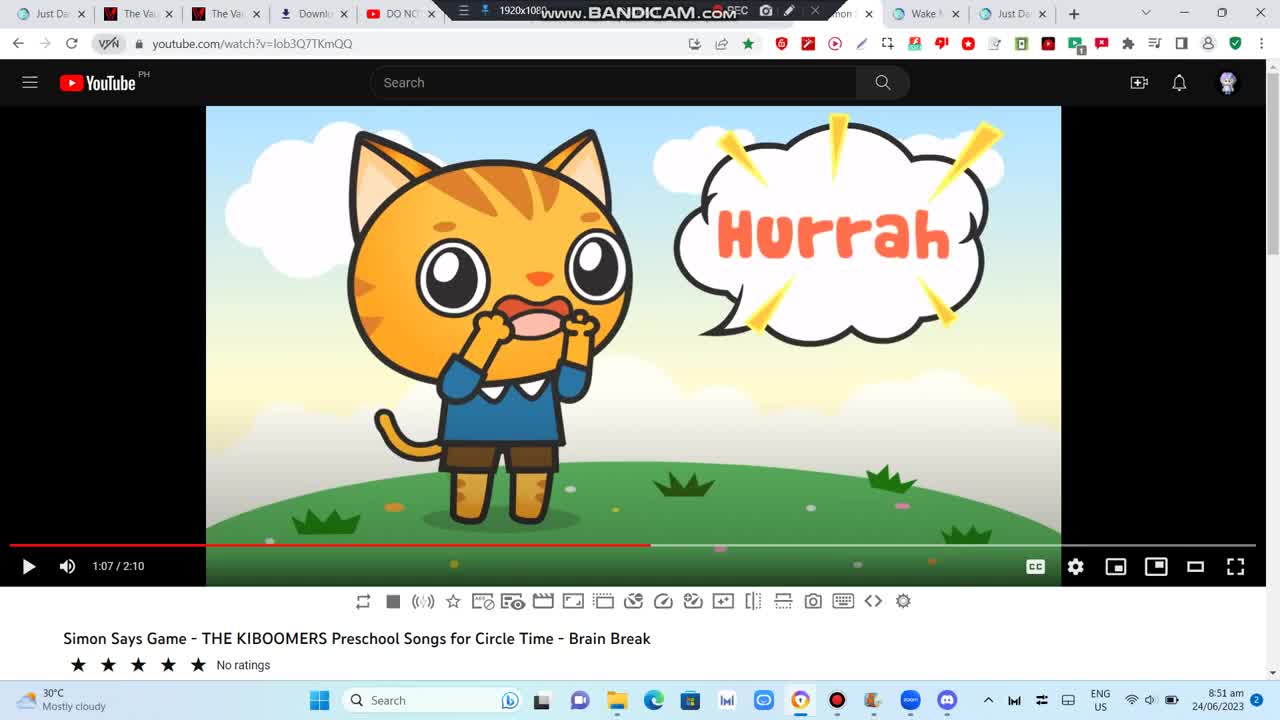This screenshot has width=1280, height=720.
Task: Open the Create video camera icon
Action: pos(1139,83)
